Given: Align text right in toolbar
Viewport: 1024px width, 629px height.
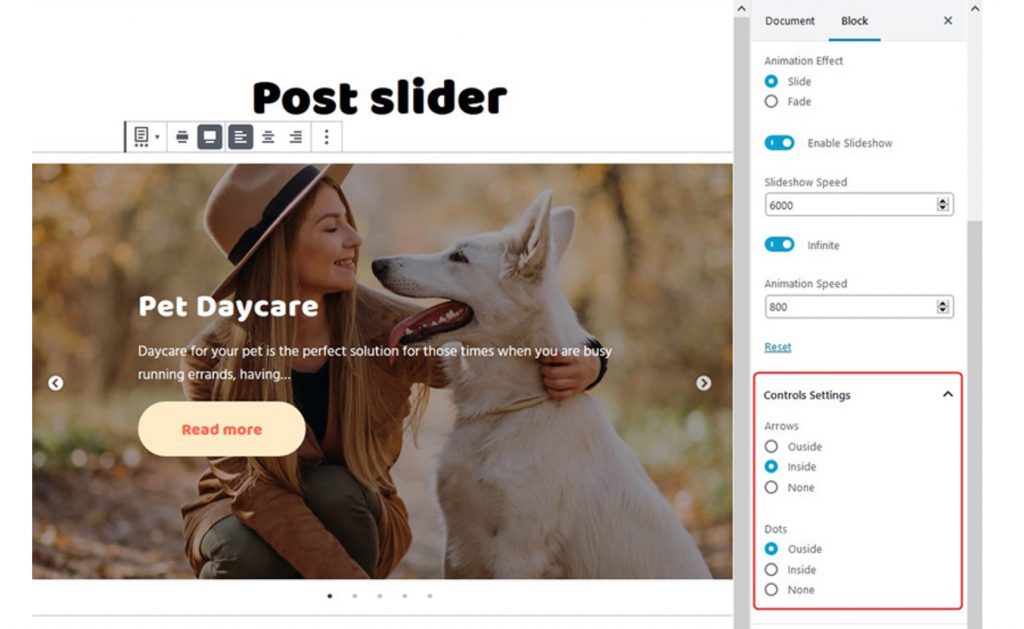Looking at the screenshot, I should coord(296,137).
